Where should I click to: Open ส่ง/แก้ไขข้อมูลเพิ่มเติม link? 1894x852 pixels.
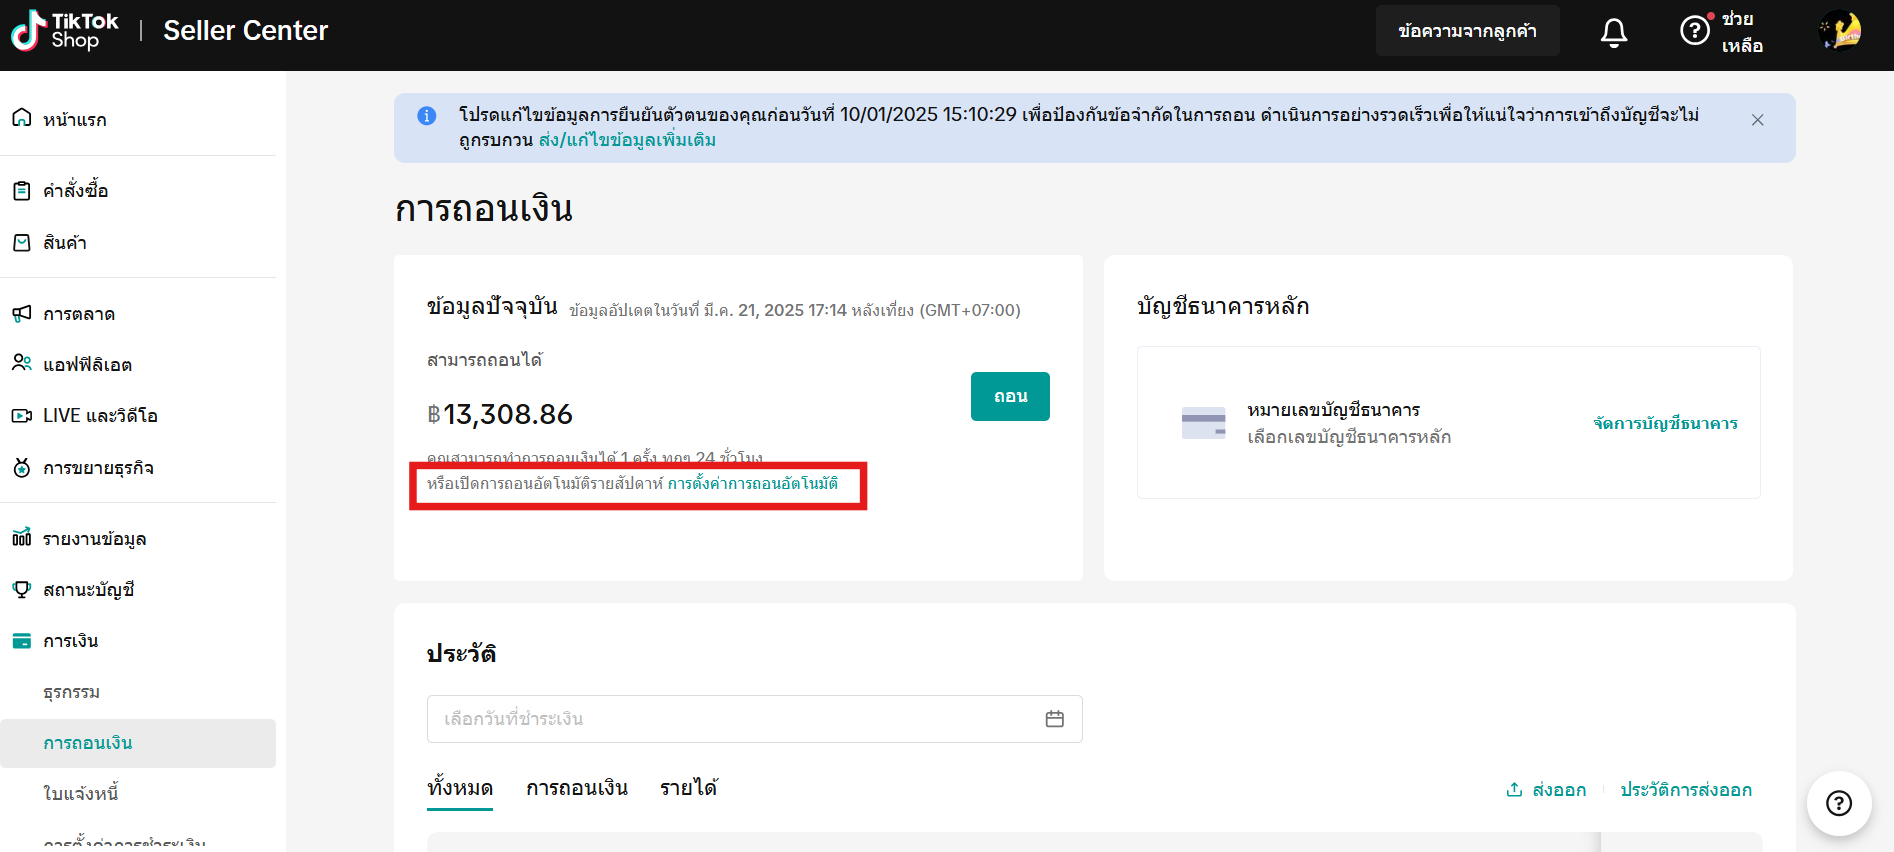(x=627, y=140)
